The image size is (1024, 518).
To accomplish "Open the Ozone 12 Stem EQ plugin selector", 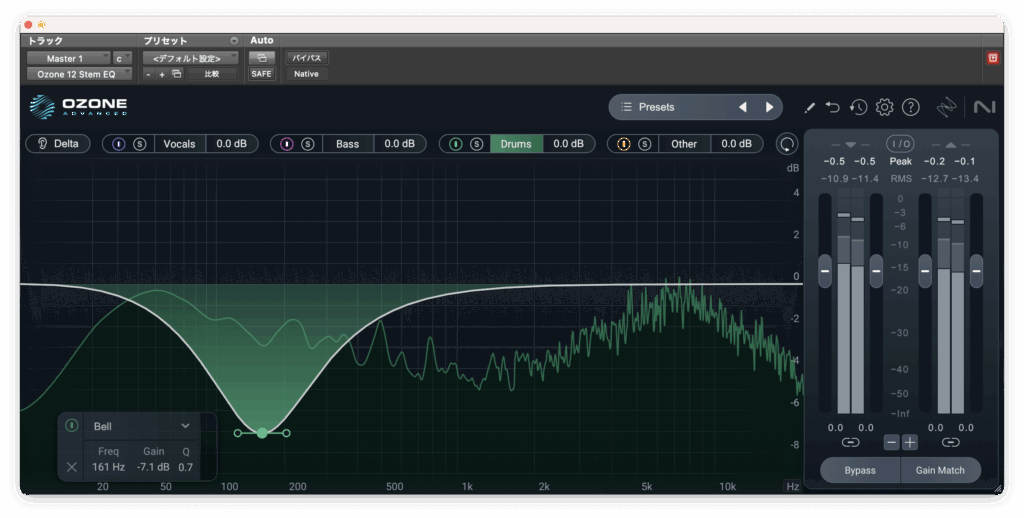I will 78,74.
